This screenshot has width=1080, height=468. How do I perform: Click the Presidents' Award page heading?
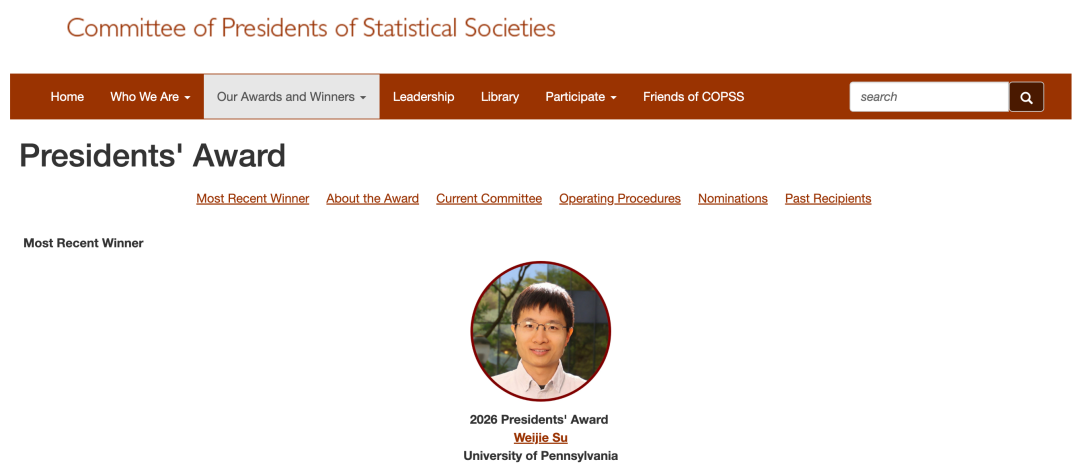(152, 156)
